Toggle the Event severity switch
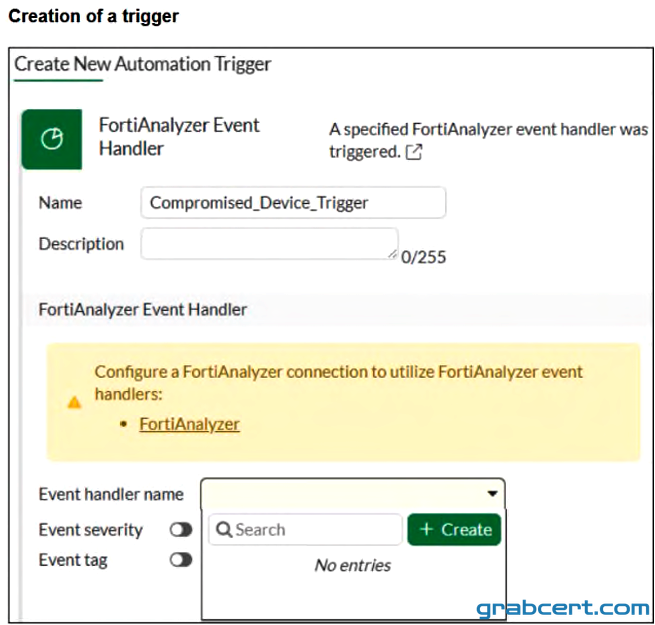 [181, 530]
